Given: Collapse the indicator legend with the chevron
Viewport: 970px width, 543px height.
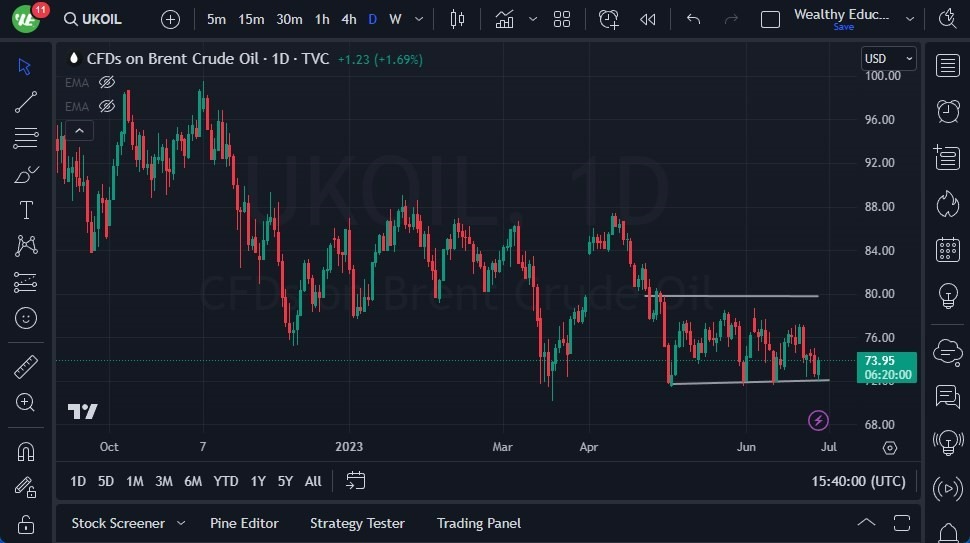Looking at the screenshot, I should (79, 130).
